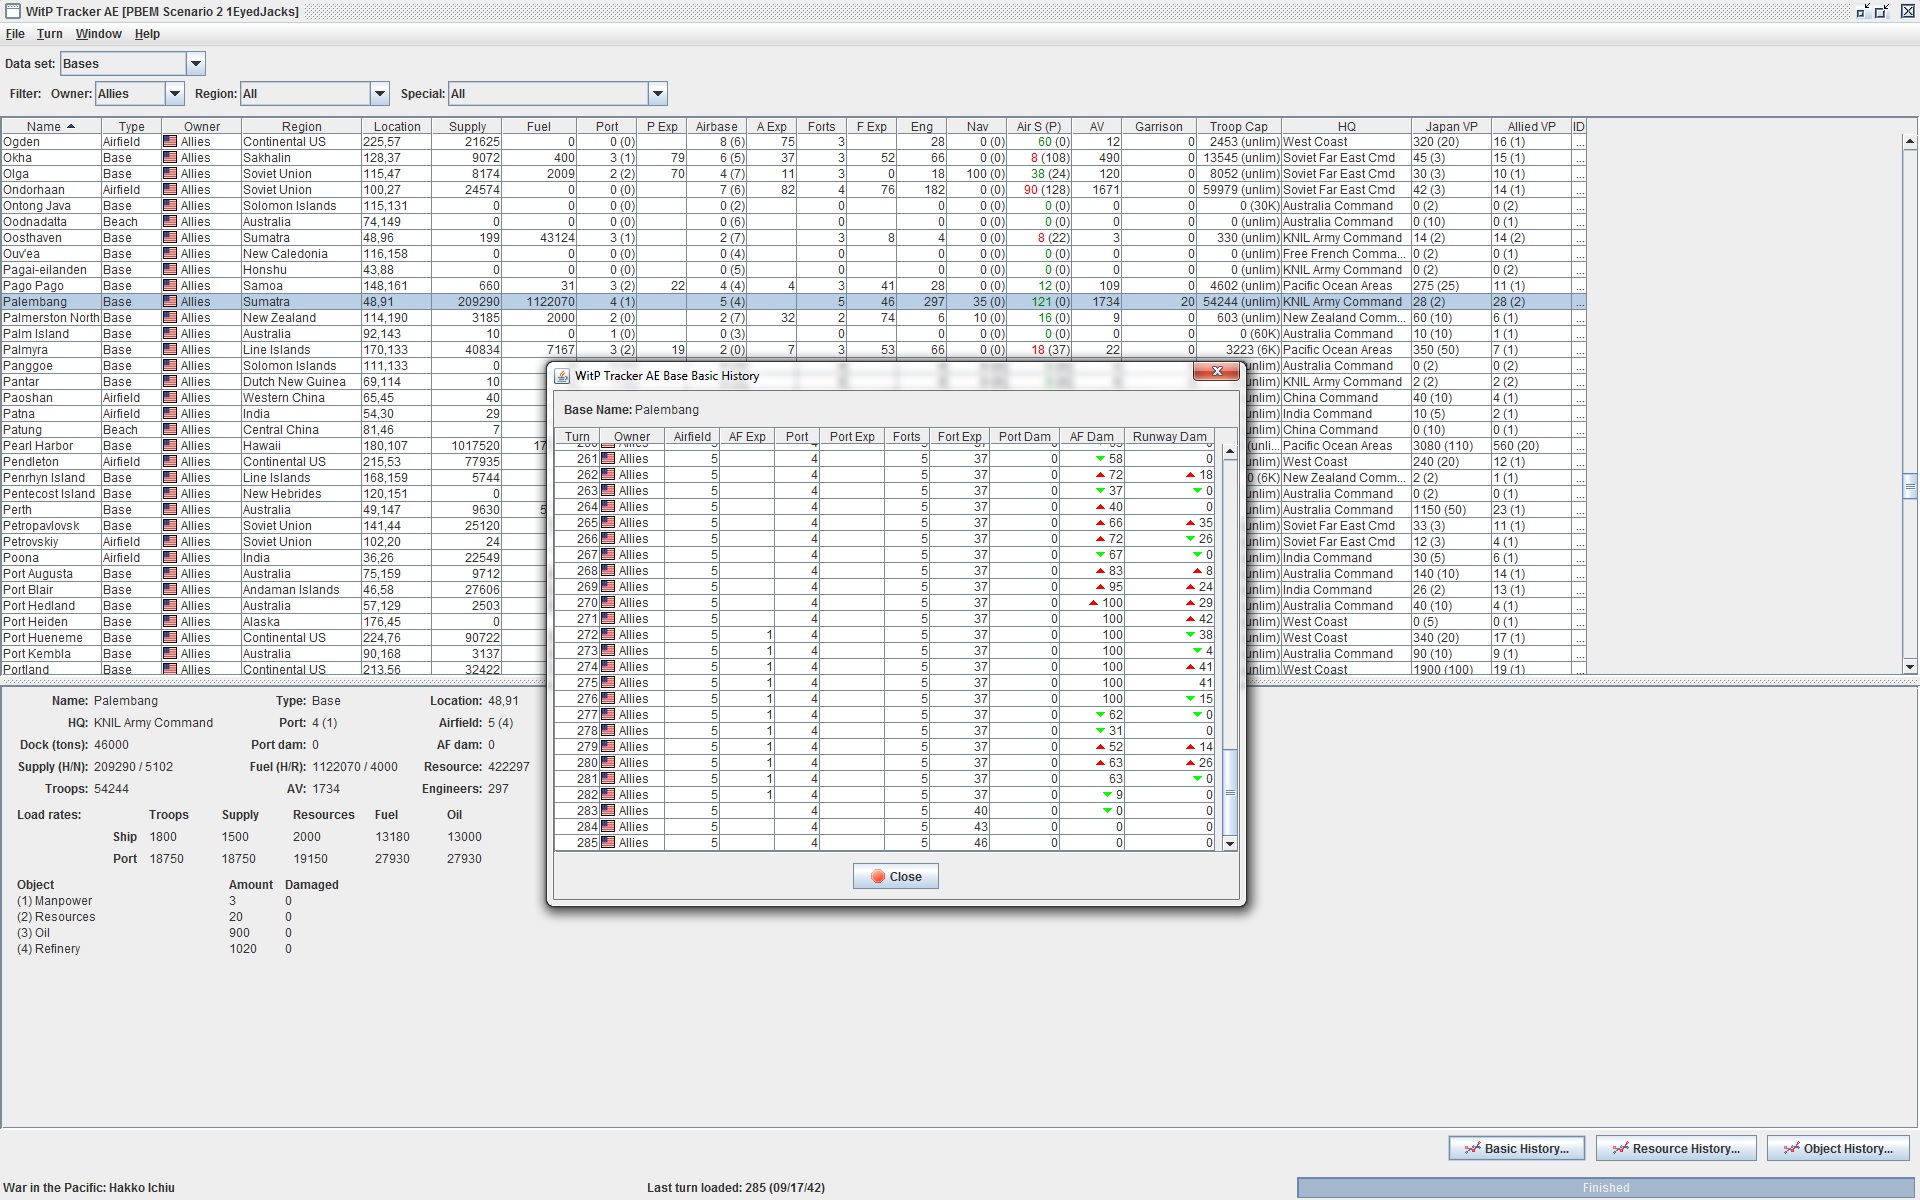1920x1200 pixels.
Task: Open the Data set dropdown
Action: pyautogui.click(x=196, y=64)
